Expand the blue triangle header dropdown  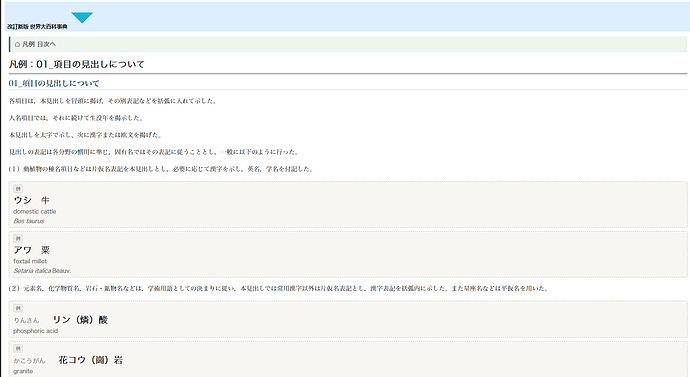(x=82, y=17)
